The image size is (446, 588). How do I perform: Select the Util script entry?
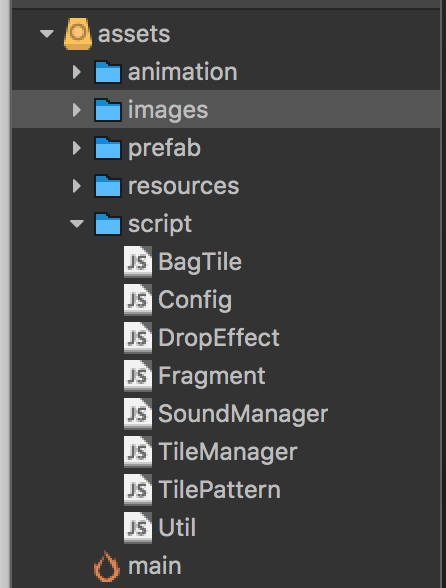coord(177,527)
